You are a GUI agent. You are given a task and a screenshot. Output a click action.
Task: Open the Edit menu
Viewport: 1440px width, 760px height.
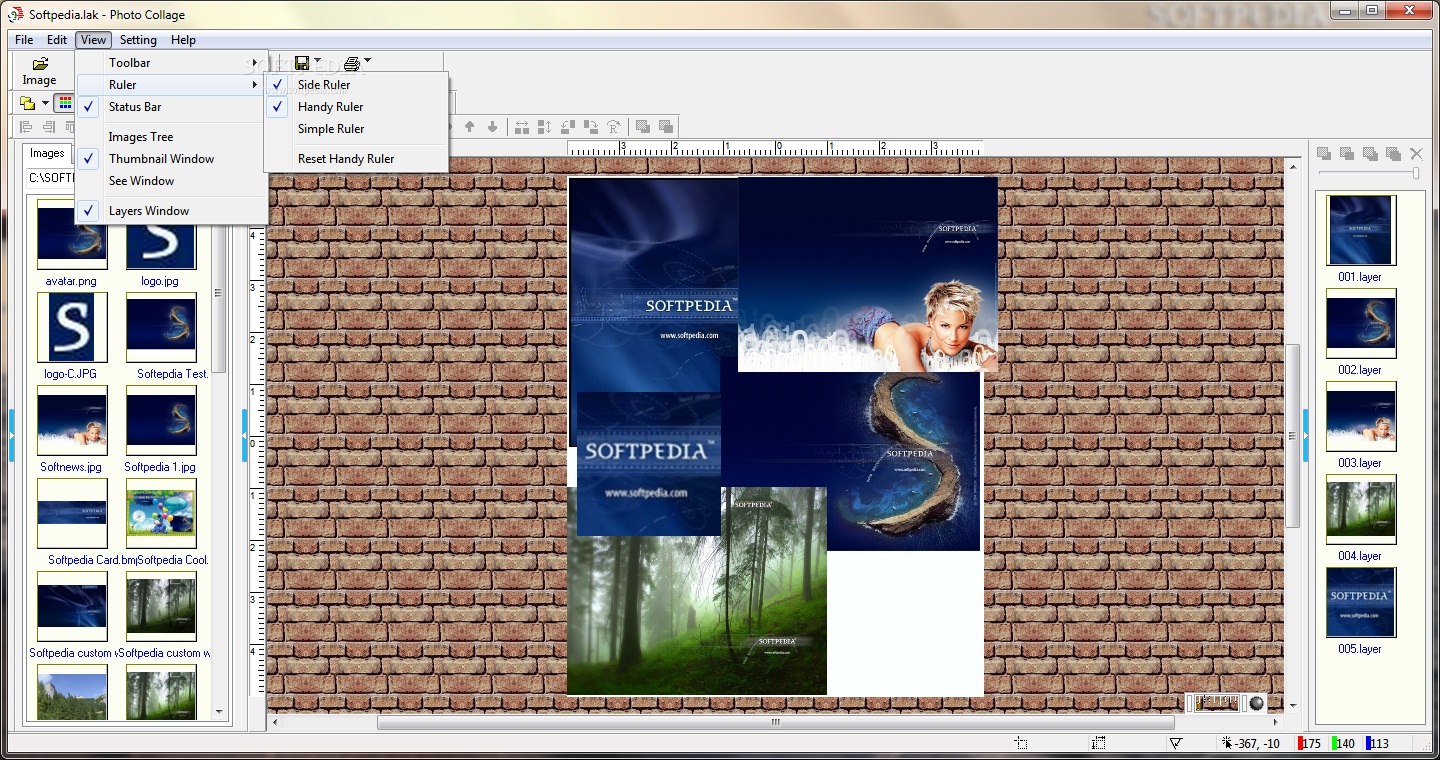point(57,40)
